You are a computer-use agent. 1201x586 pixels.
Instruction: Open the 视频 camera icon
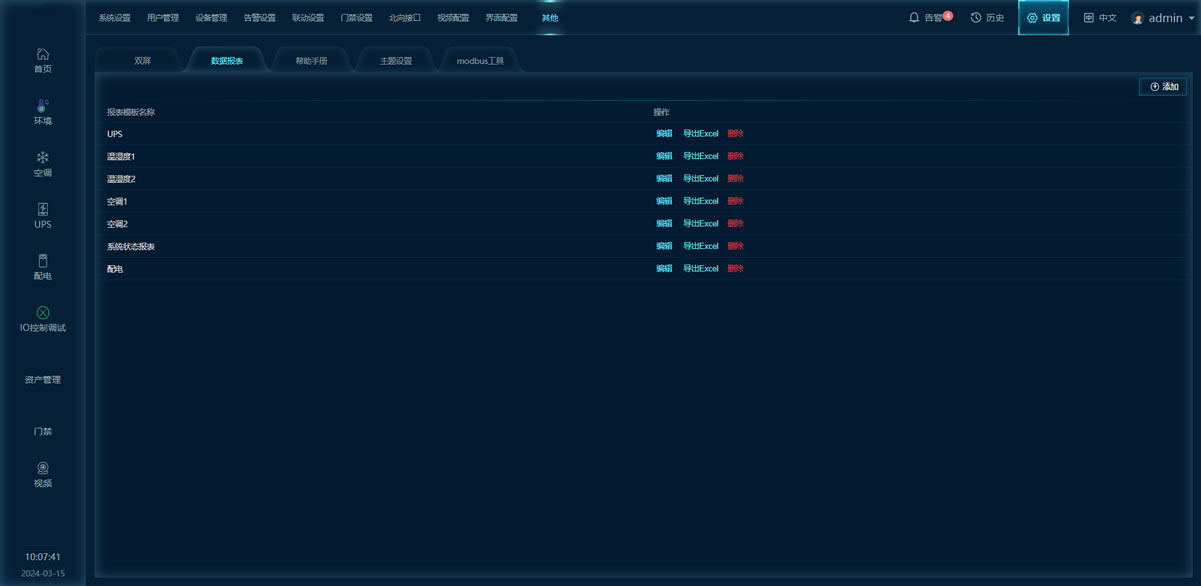tap(42, 468)
